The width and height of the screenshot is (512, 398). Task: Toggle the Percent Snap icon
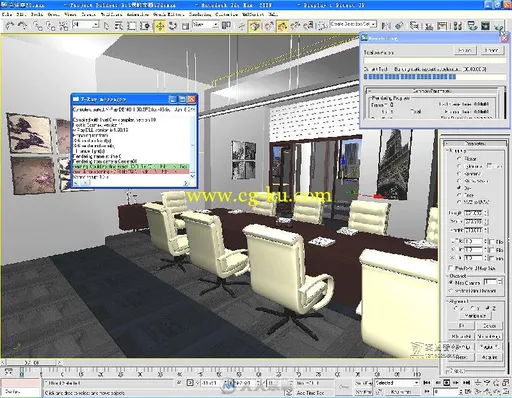coord(295,26)
